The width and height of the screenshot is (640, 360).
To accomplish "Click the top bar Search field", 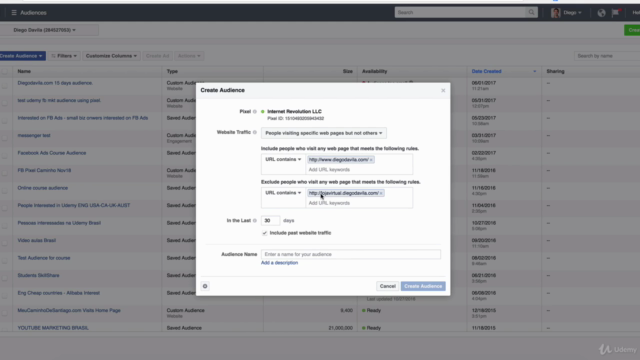I will (x=460, y=12).
